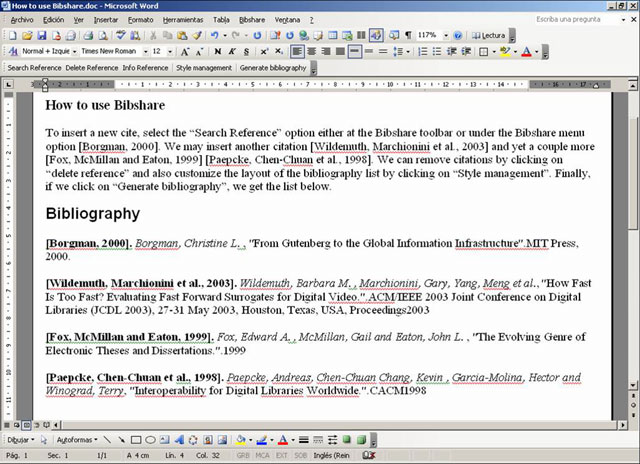The height and width of the screenshot is (464, 640).
Task: Select the Format Painter brush
Action: point(197,36)
